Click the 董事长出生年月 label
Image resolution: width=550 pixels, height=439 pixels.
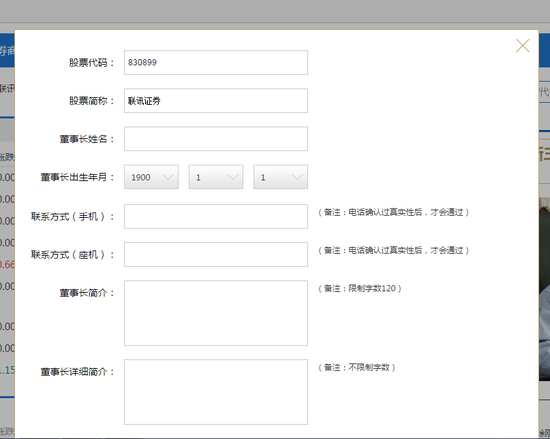(78, 177)
